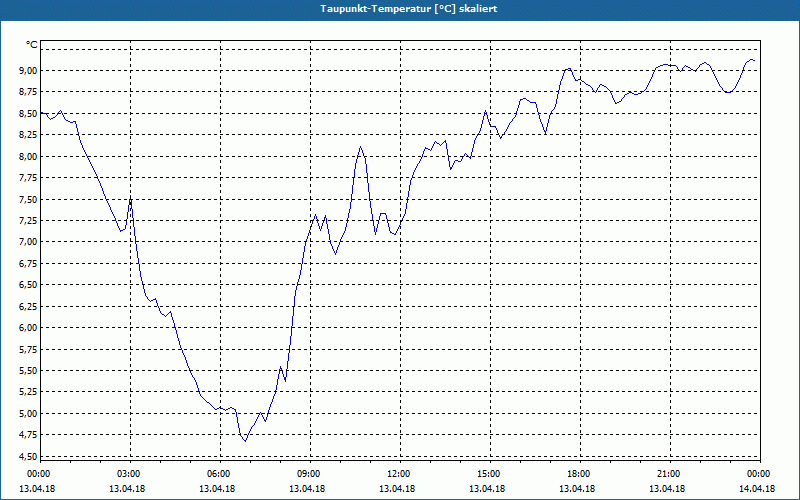Click the '5,50' y-axis value
This screenshot has height=500, width=800.
29,370
